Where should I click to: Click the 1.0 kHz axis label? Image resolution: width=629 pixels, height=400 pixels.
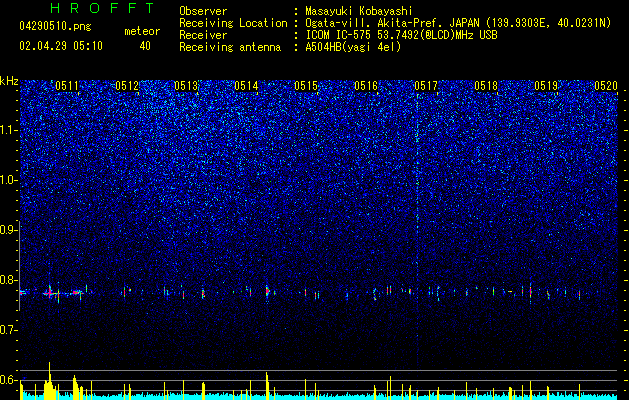click(x=8, y=180)
